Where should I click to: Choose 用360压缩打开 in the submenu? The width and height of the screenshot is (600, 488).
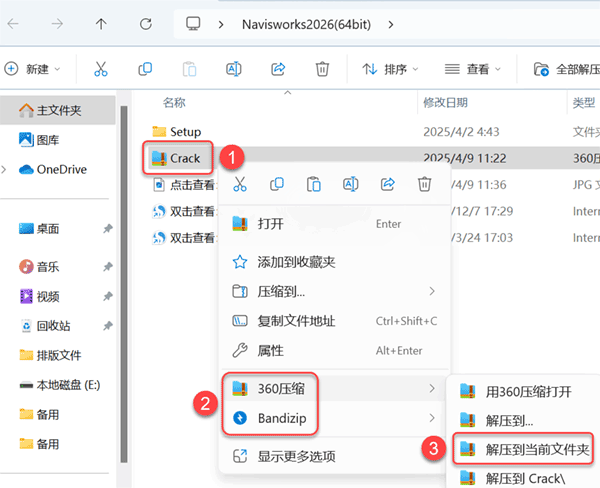(x=523, y=392)
